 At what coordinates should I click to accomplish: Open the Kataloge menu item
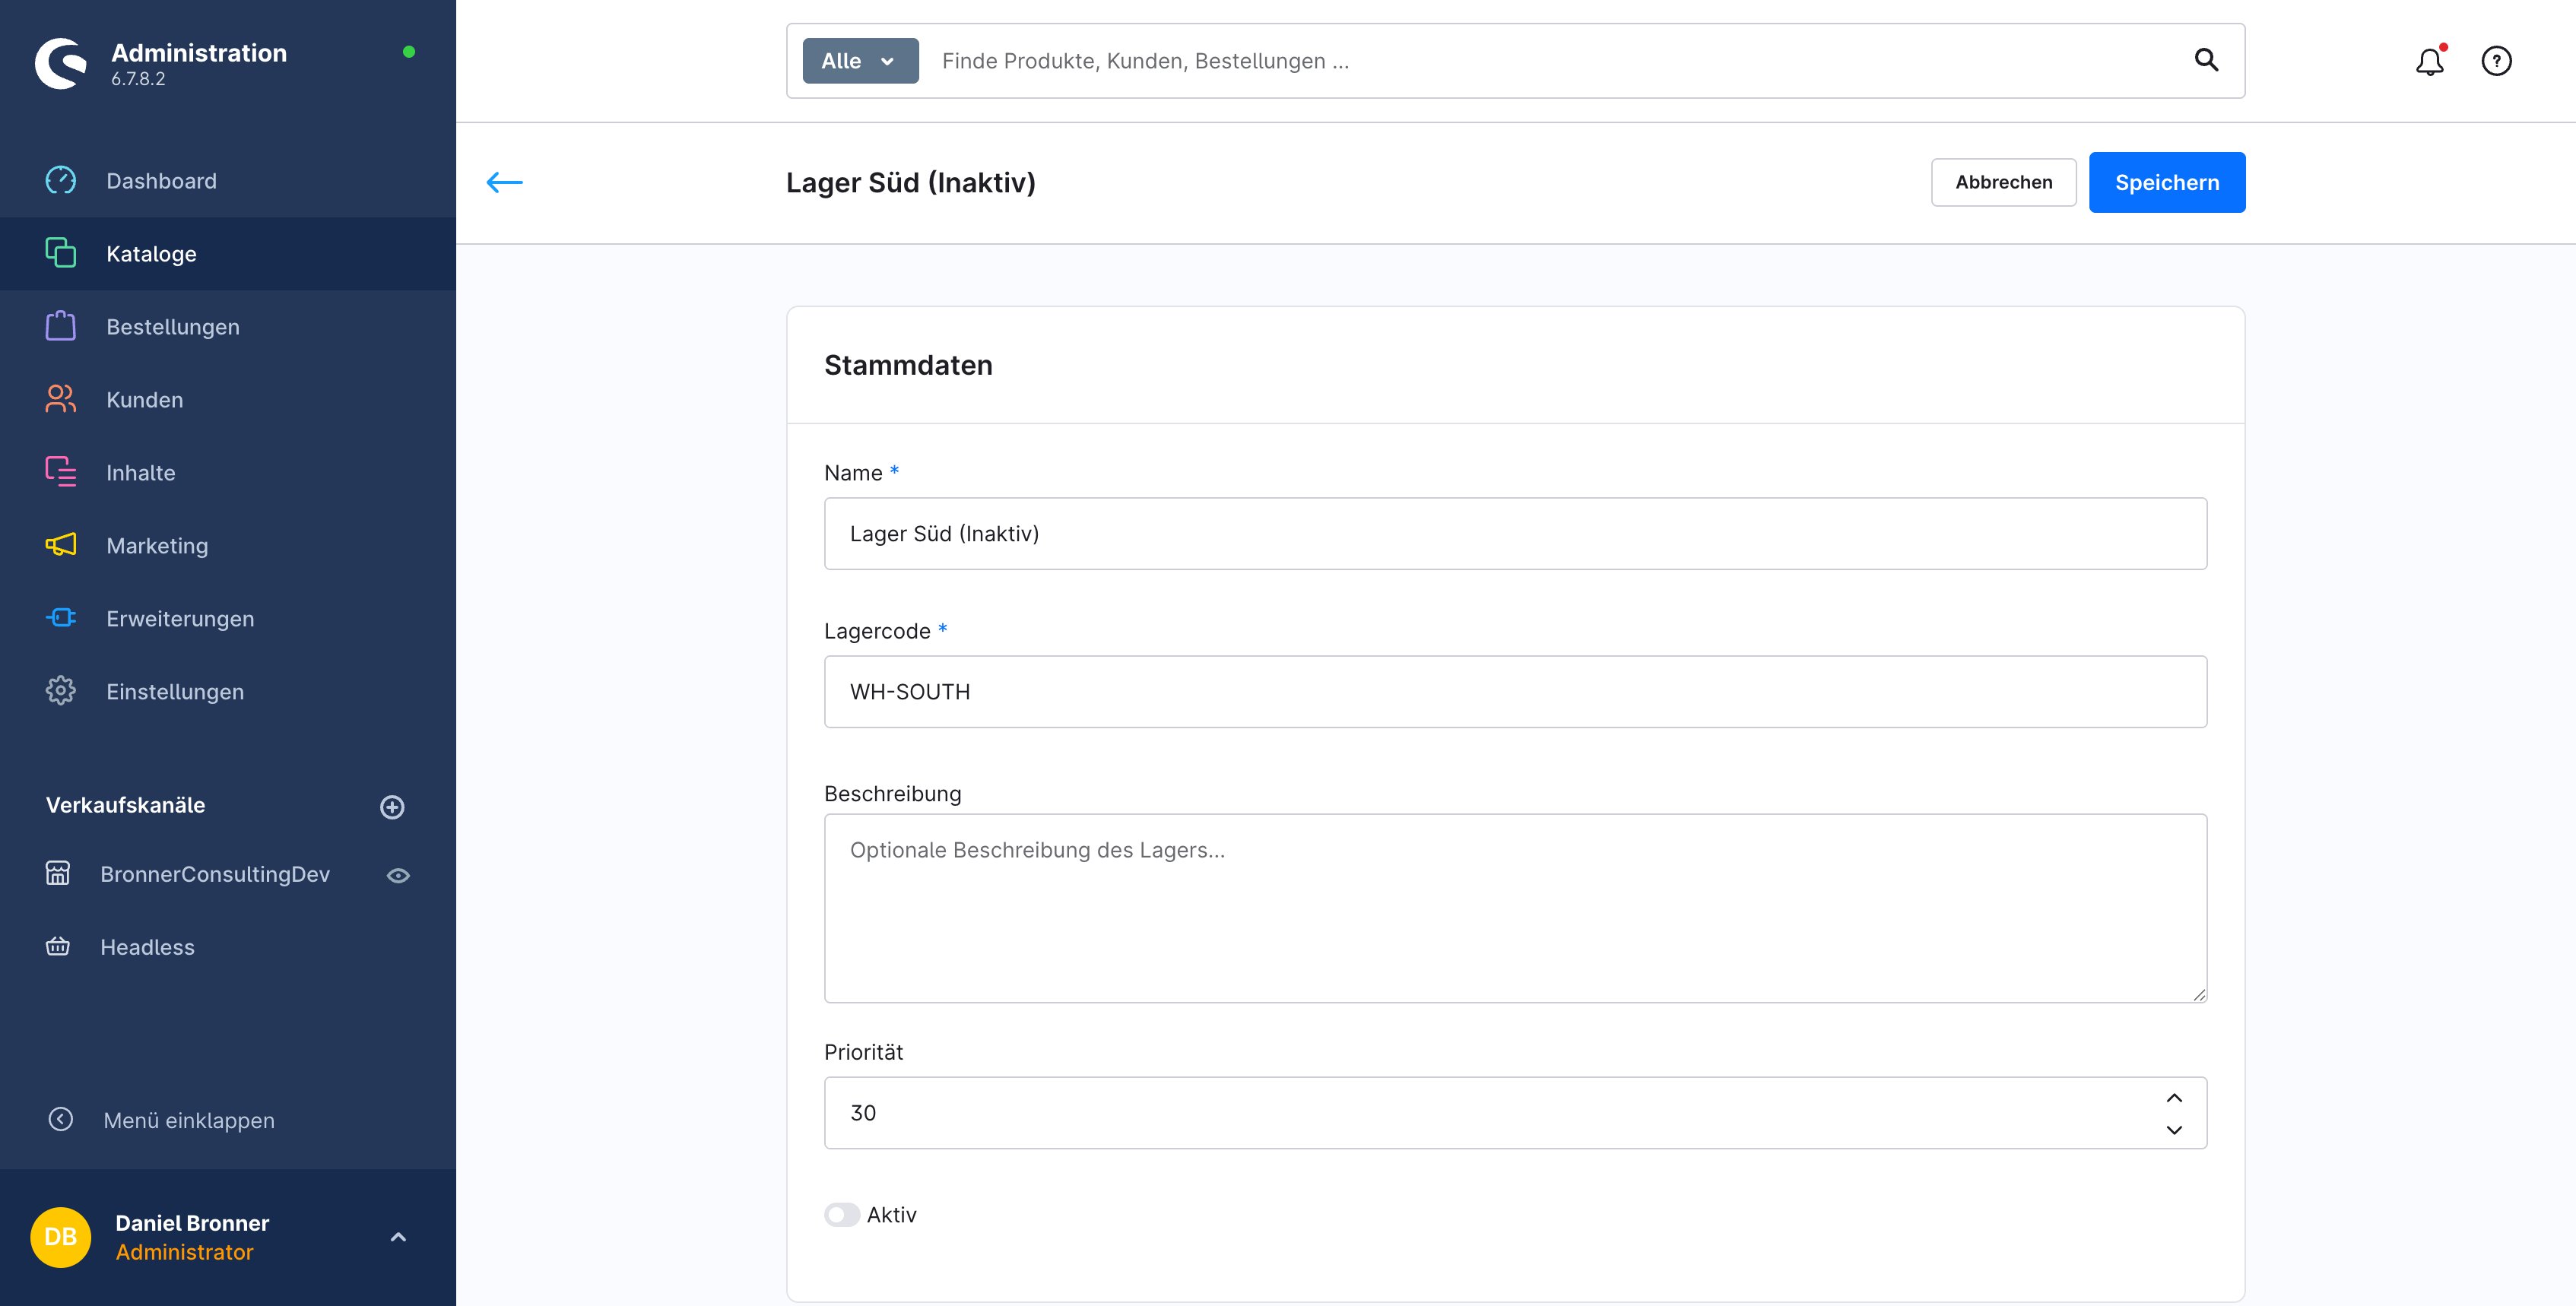(x=151, y=254)
